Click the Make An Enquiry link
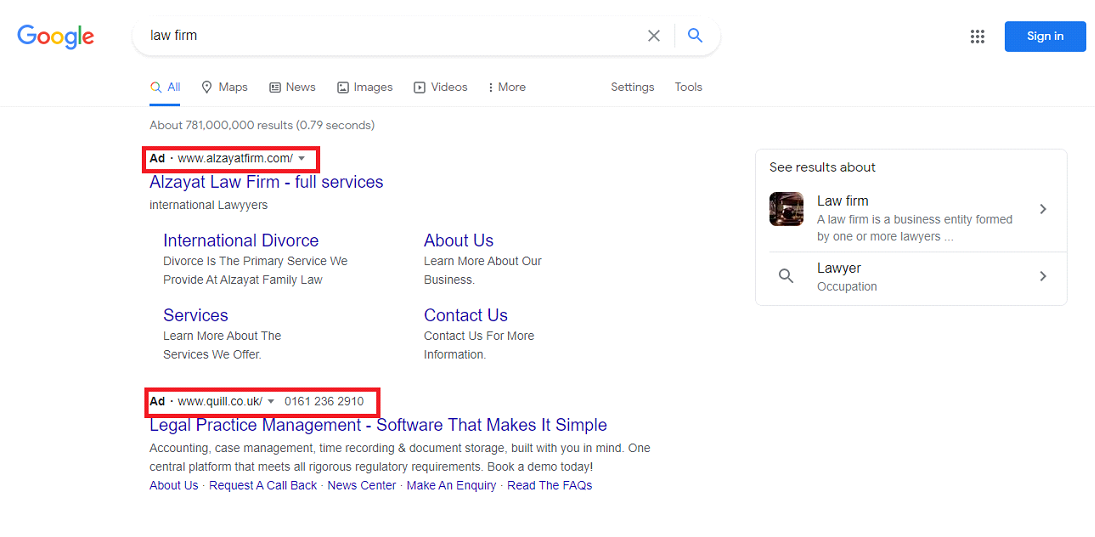This screenshot has height=537, width=1095. click(x=452, y=485)
